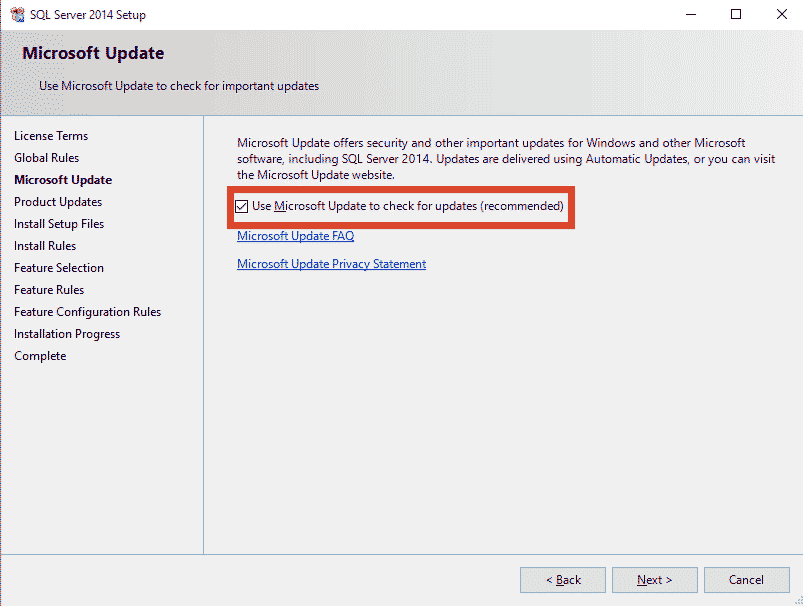Enable Use Microsoft Update to check for updates

242,206
